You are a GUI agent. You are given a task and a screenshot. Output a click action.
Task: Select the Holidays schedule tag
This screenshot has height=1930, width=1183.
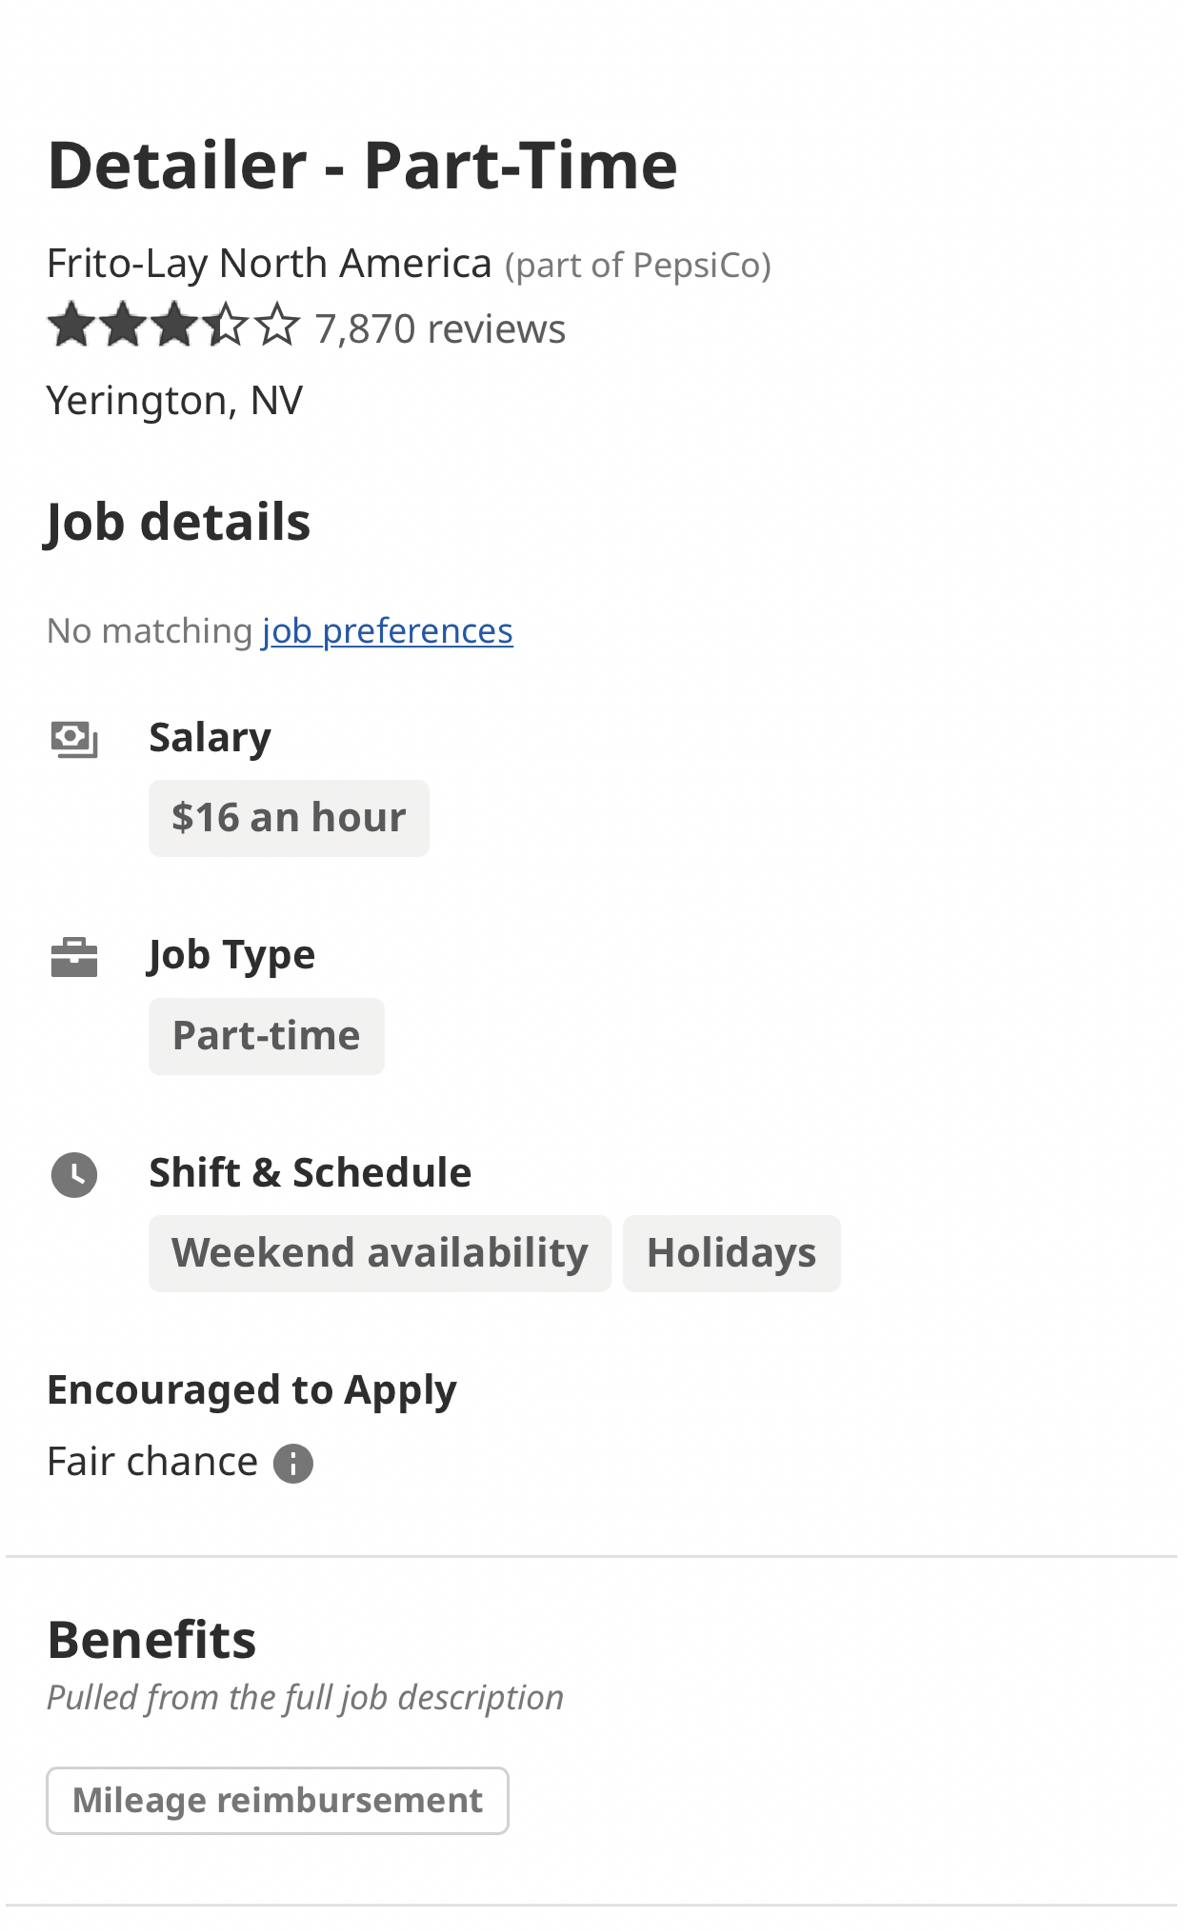(731, 1253)
